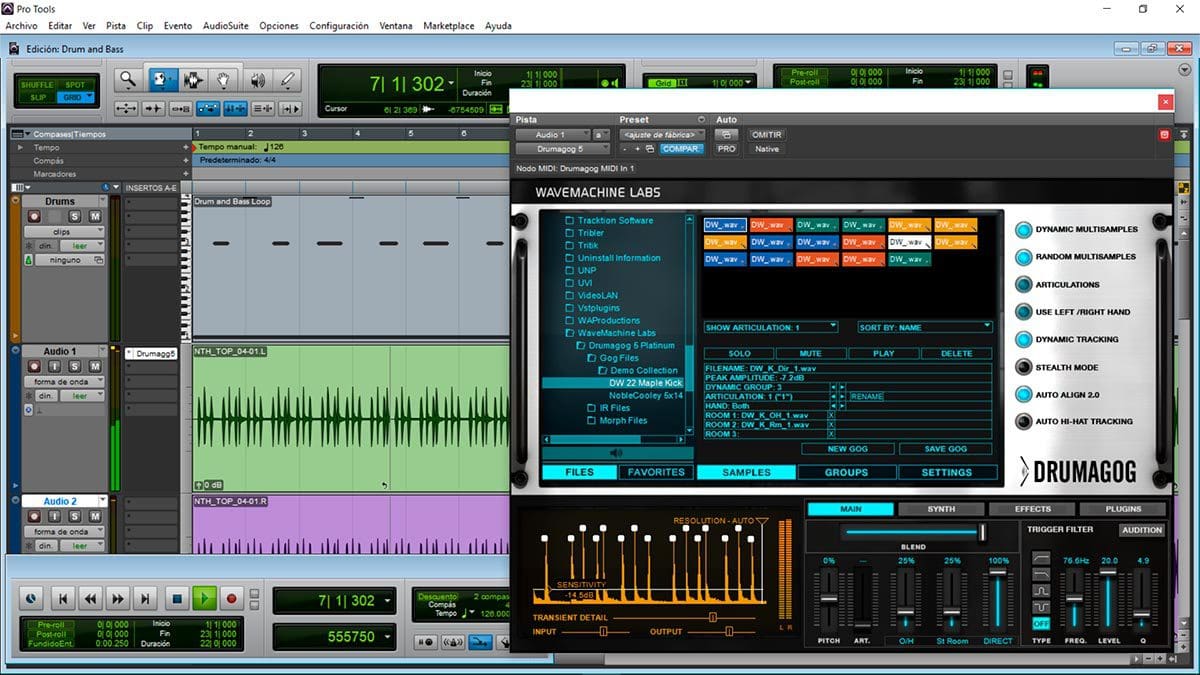
Task: Enable Auto Hi-Hat Tracking
Action: [1023, 422]
